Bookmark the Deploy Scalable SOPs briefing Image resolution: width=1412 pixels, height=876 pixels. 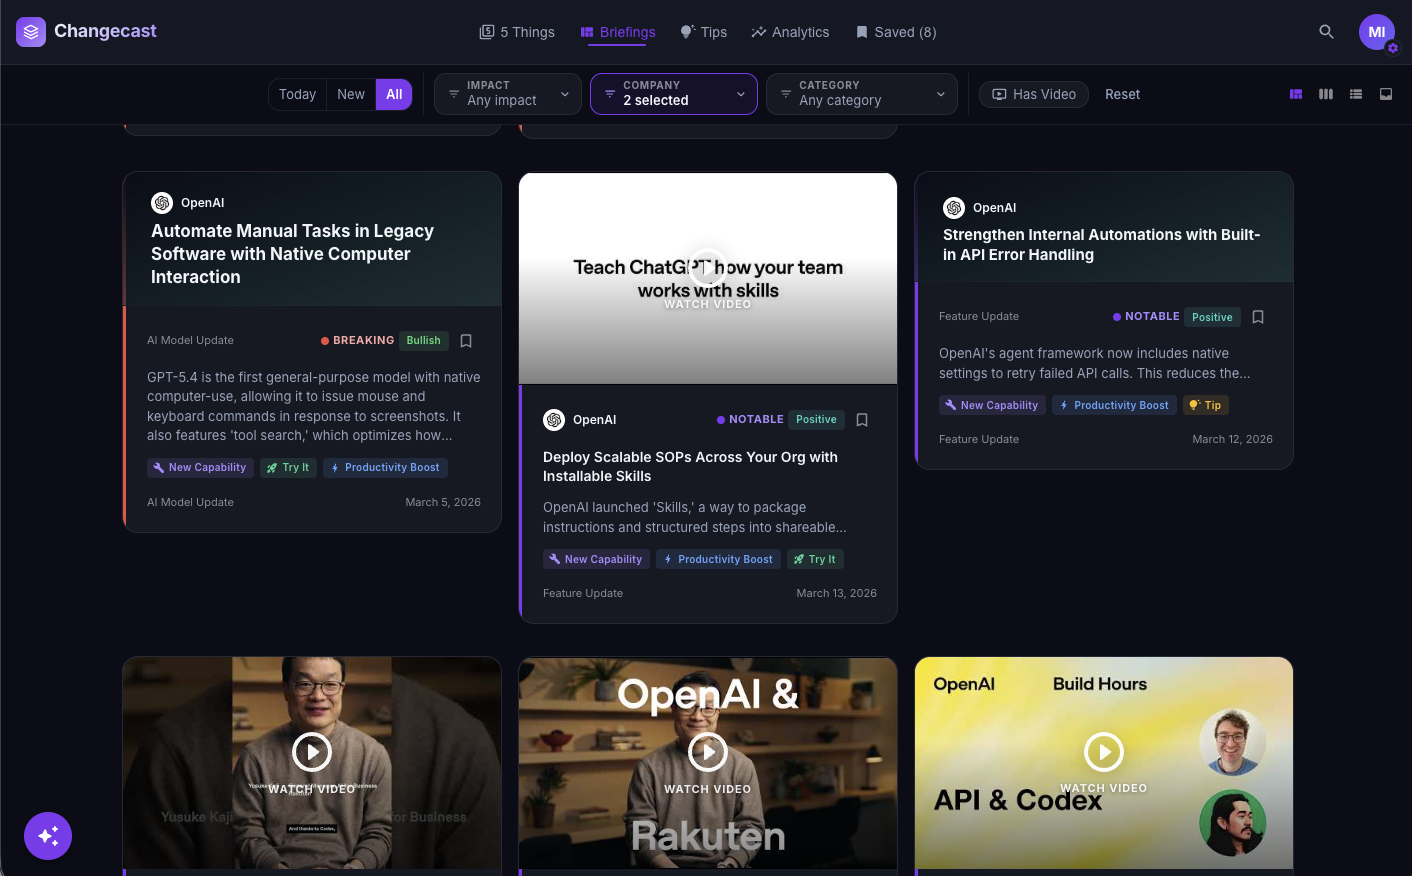pos(862,420)
